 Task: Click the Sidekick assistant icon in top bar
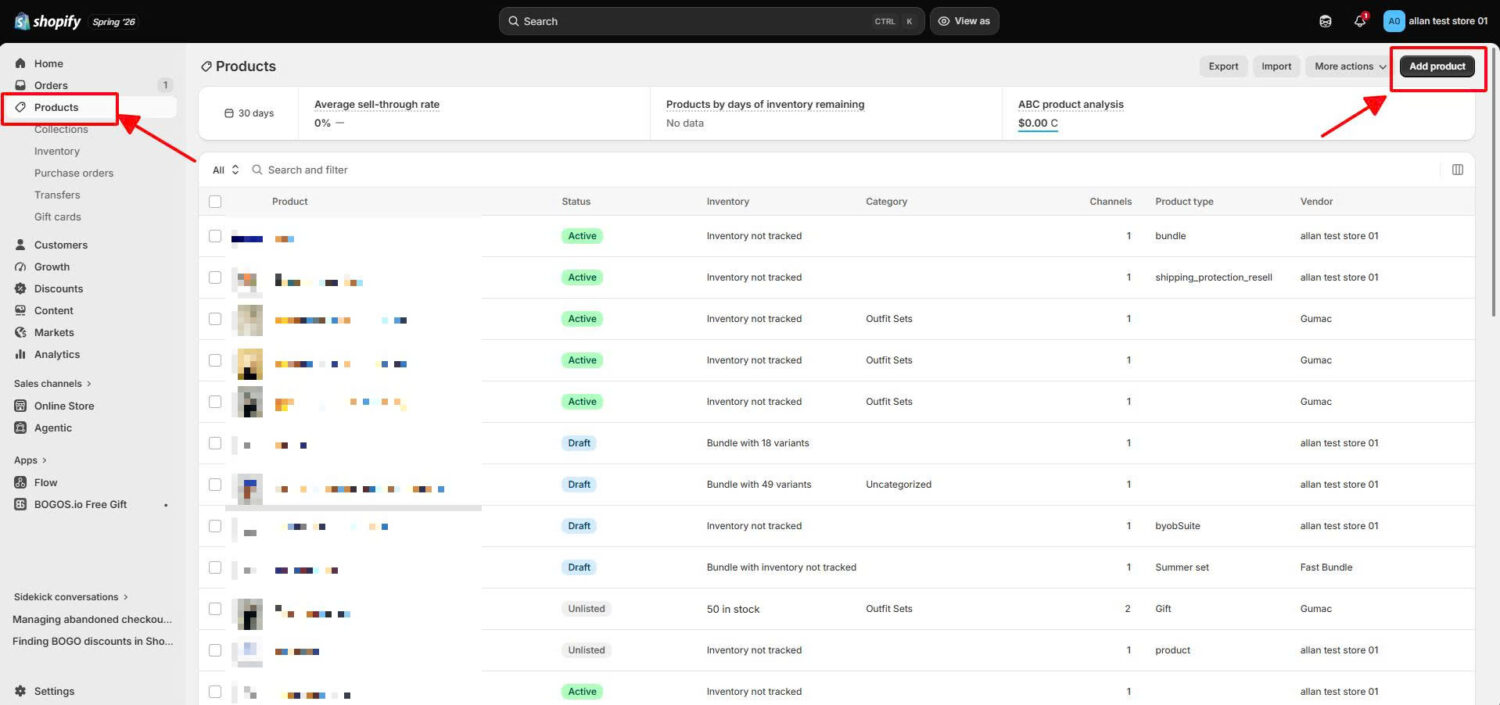click(x=1325, y=21)
